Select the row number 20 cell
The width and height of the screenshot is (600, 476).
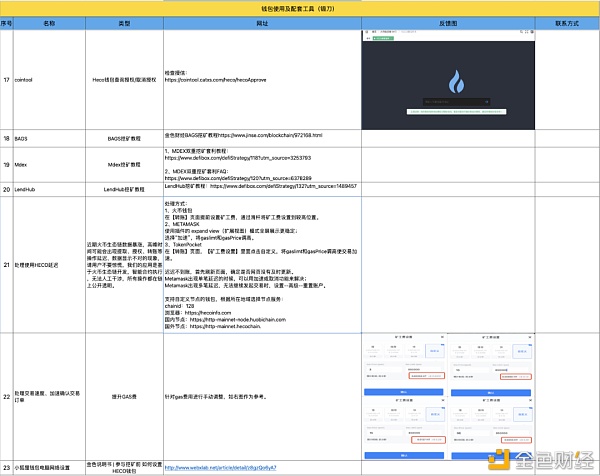(x=7, y=189)
